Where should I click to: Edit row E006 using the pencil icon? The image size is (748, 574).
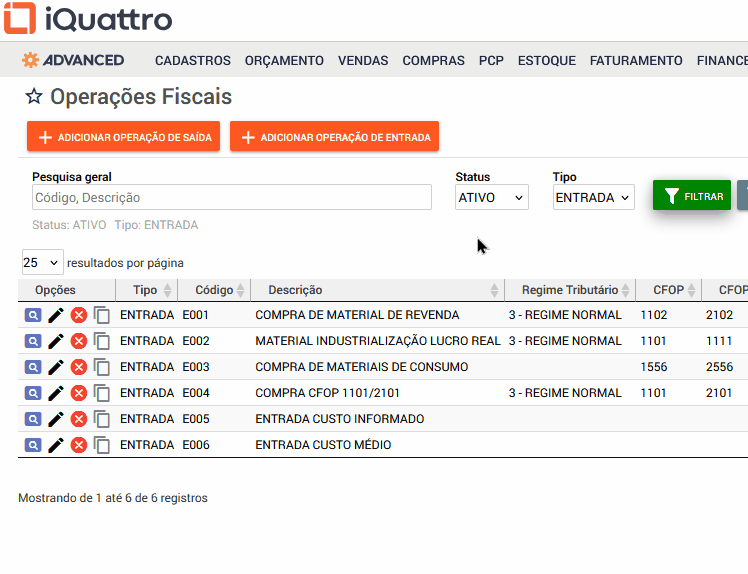click(56, 445)
